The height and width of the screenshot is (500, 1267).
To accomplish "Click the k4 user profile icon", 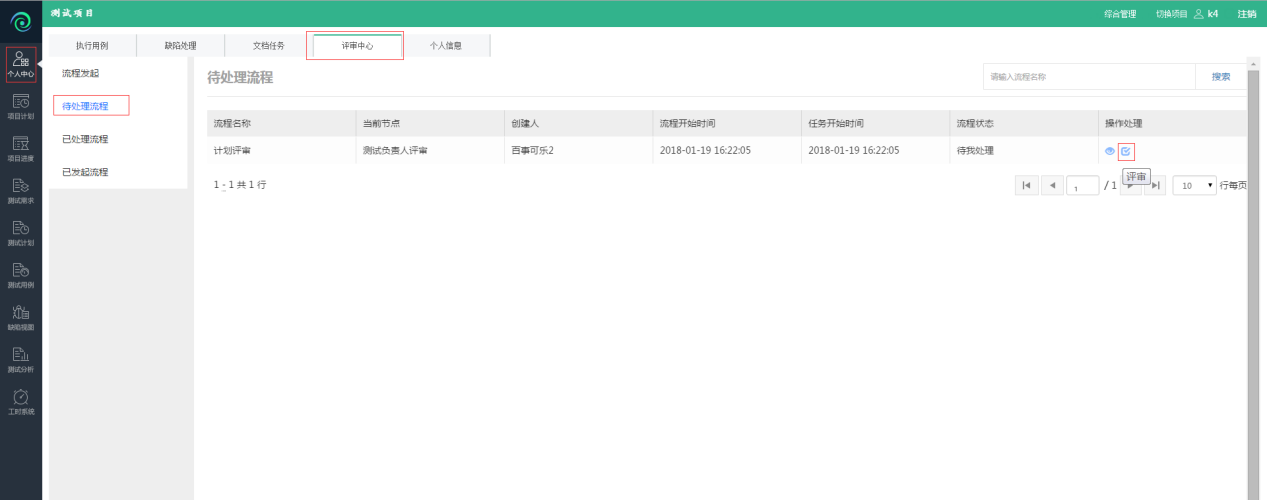I will 1198,14.
